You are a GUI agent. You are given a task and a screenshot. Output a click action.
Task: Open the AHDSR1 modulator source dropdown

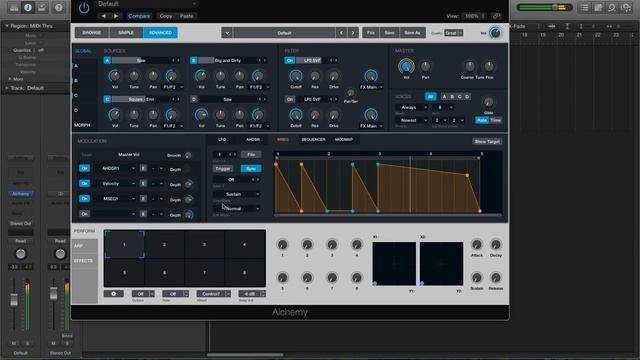[x=118, y=168]
